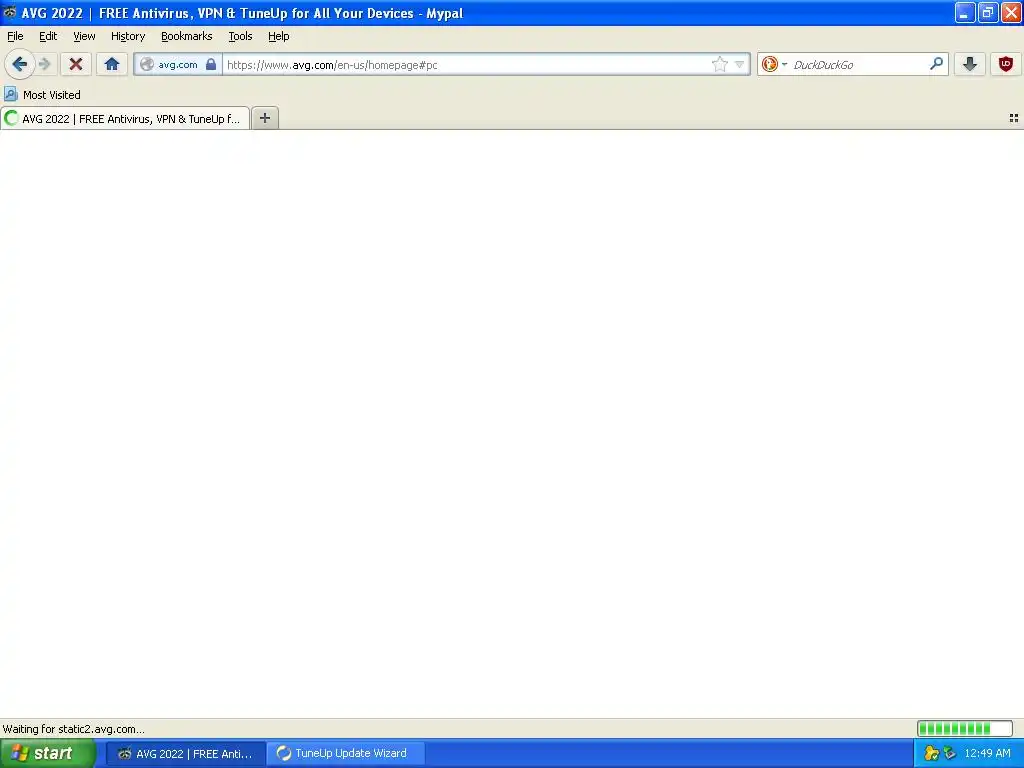
Task: Stop page loading with red X
Action: coord(76,64)
